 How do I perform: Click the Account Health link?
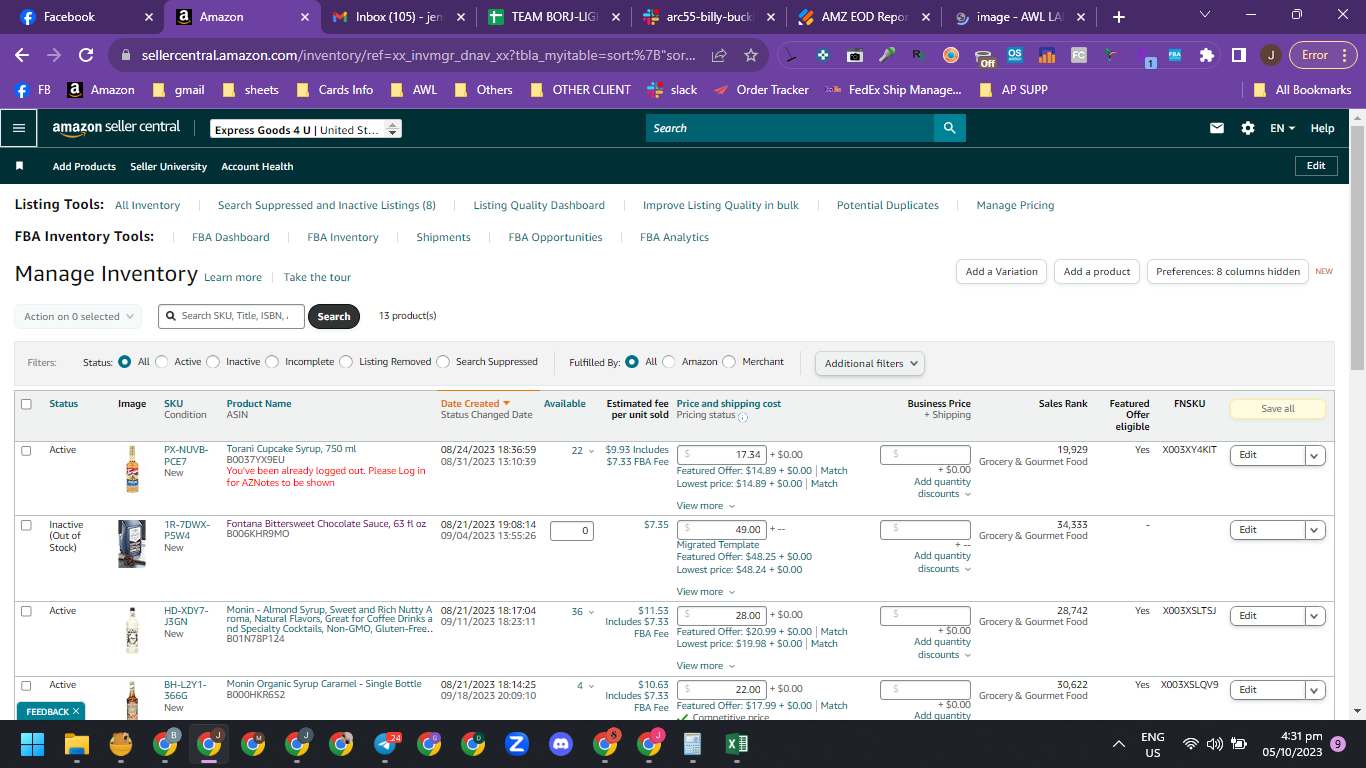tap(257, 166)
